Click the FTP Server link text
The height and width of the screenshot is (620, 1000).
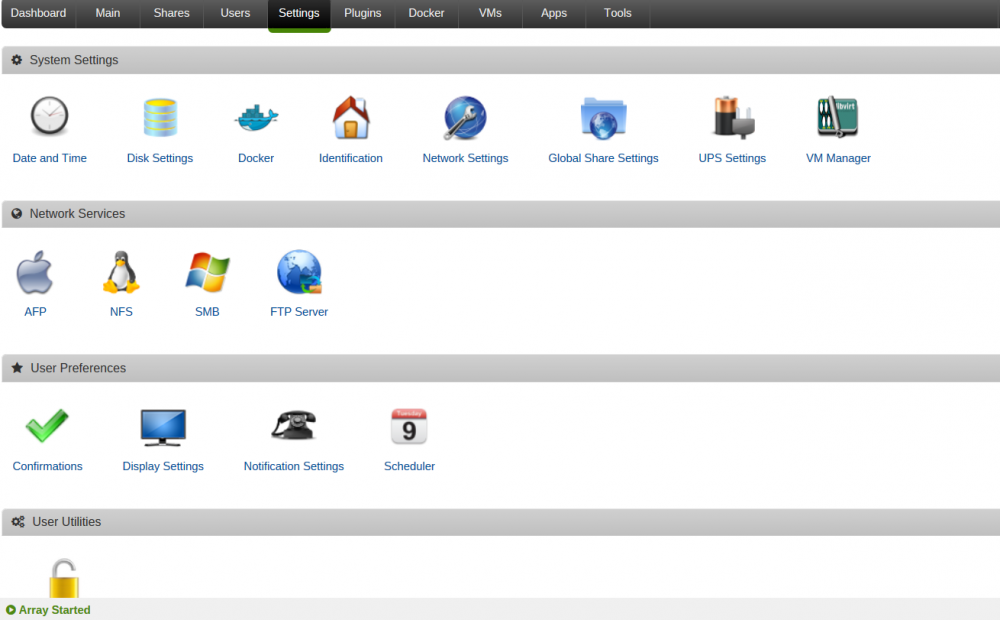pos(299,312)
